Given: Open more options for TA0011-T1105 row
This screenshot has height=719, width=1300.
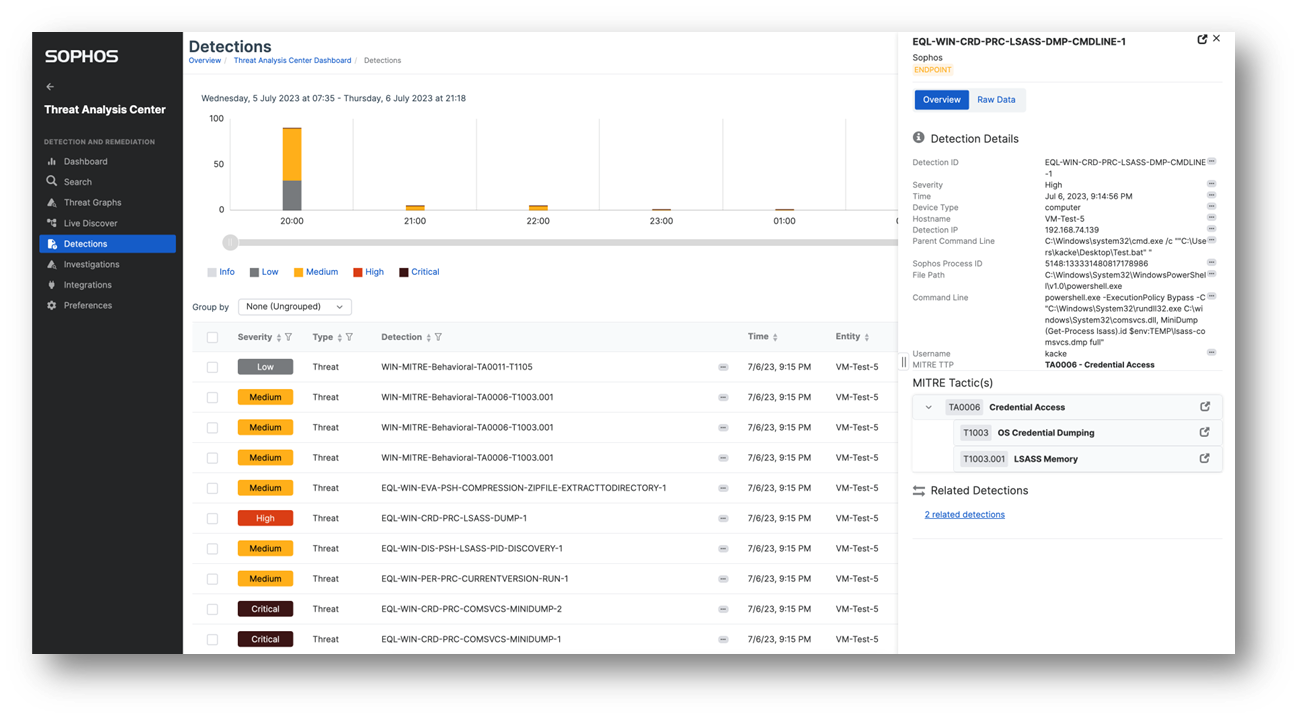Looking at the screenshot, I should [x=723, y=367].
